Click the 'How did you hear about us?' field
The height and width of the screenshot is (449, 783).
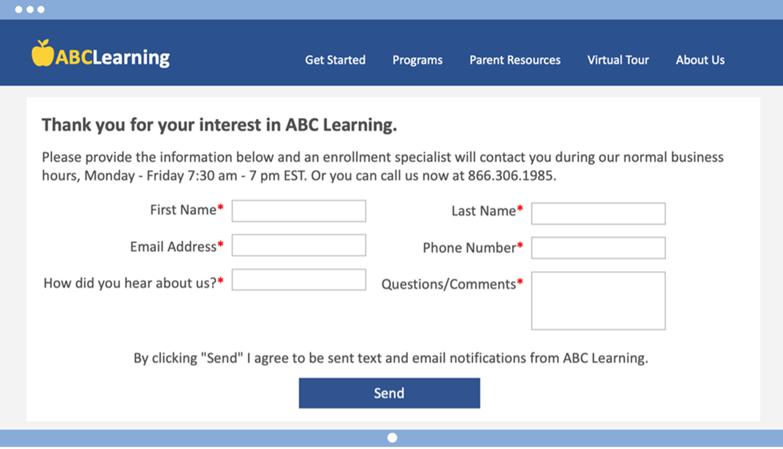click(299, 280)
